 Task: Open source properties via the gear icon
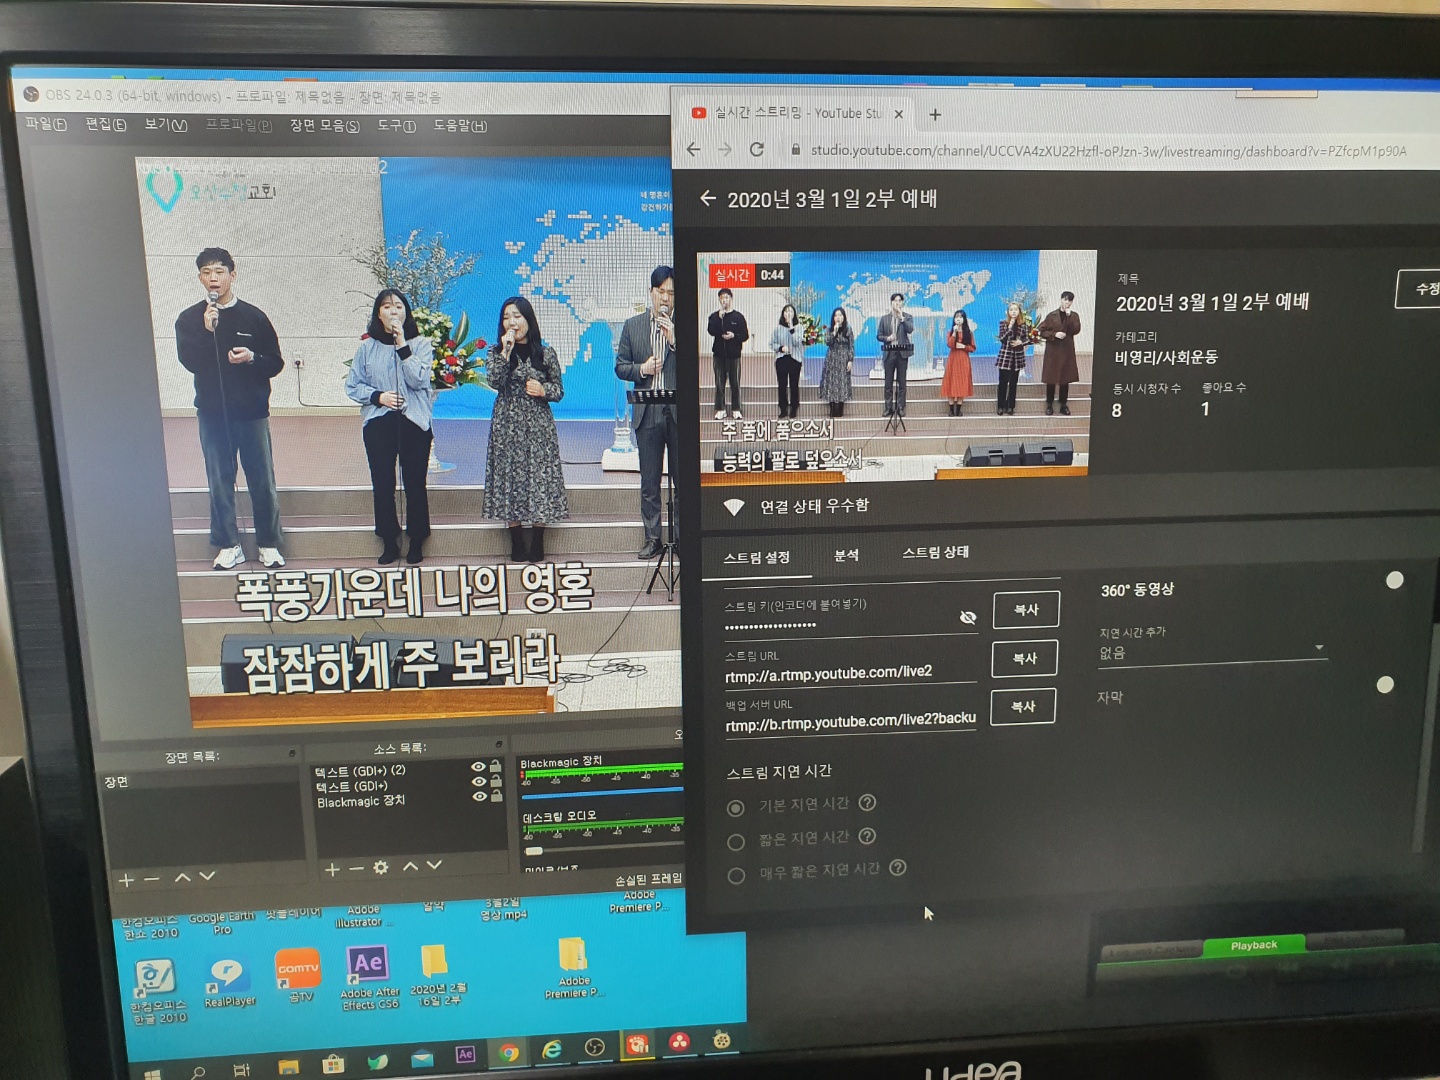click(381, 868)
